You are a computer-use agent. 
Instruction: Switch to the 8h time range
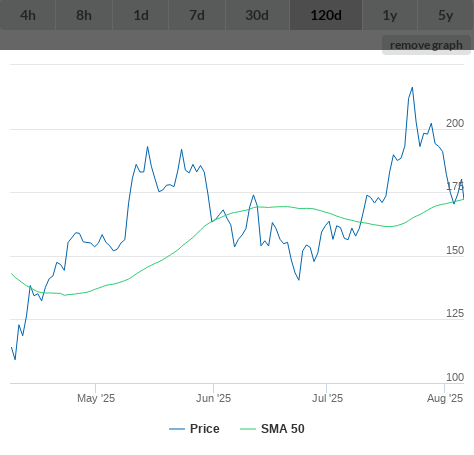click(x=84, y=15)
